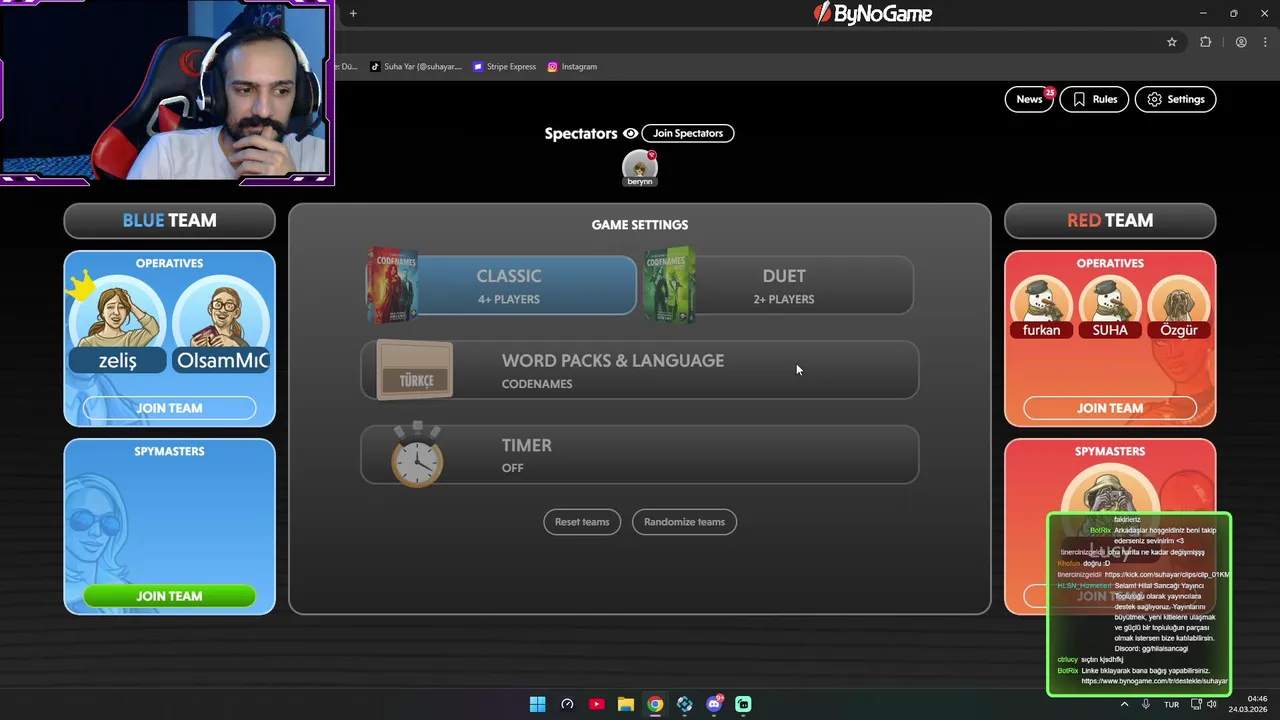Click OlsamMıC player avatar in Blue team
Image resolution: width=1280 pixels, height=720 pixels.
point(221,323)
